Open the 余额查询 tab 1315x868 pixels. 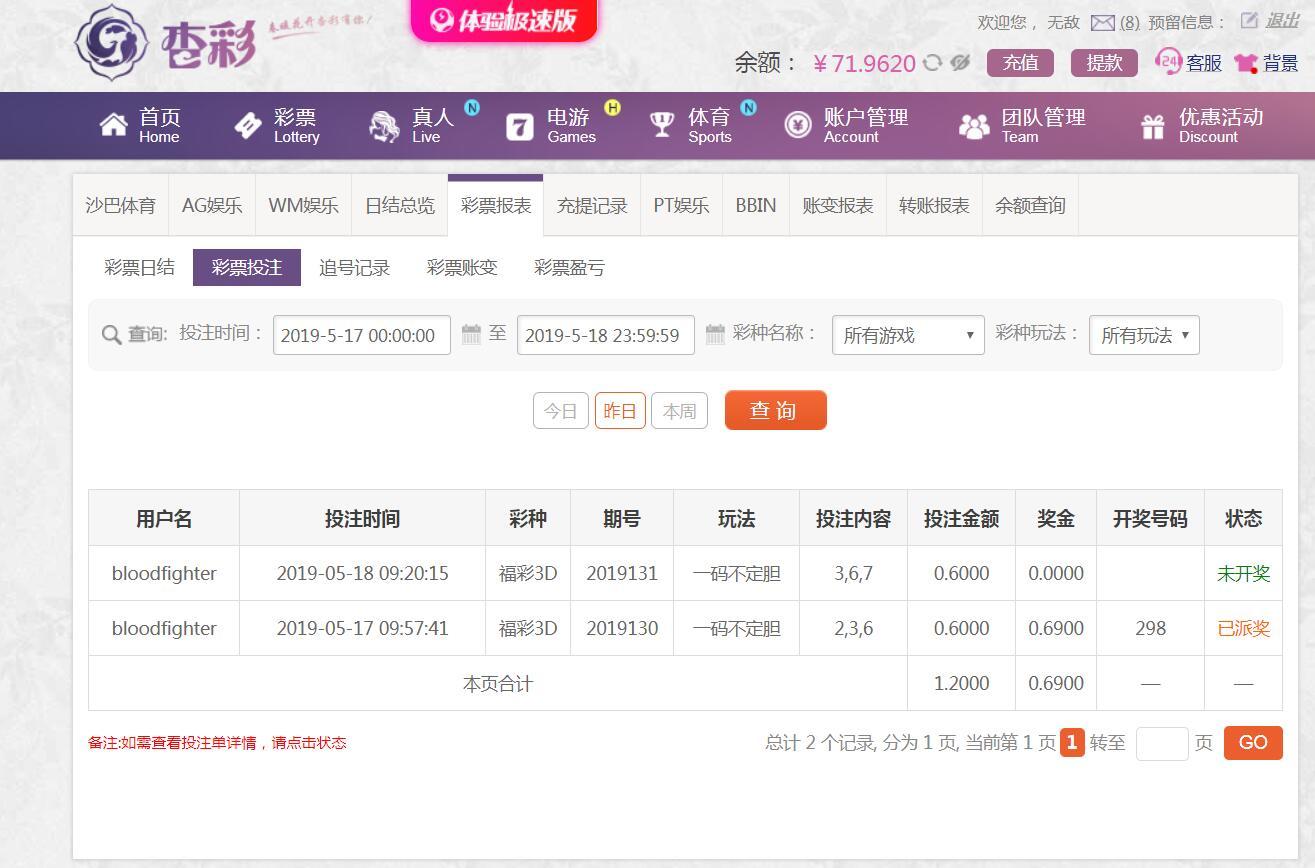click(x=1030, y=206)
